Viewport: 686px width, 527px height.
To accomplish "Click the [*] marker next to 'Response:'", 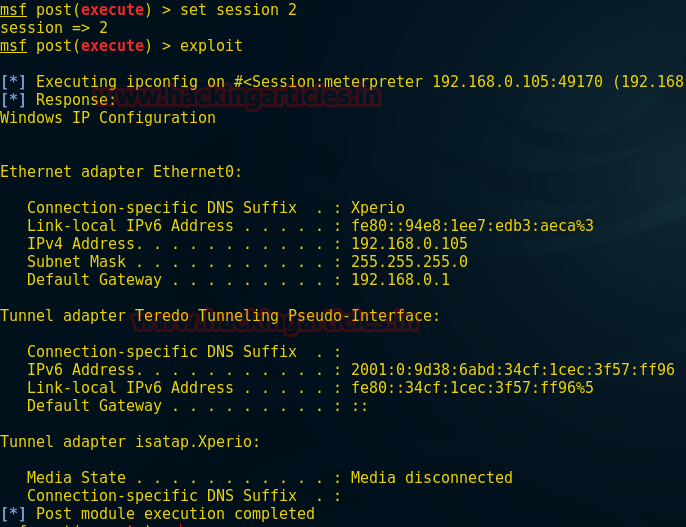I will [13, 100].
